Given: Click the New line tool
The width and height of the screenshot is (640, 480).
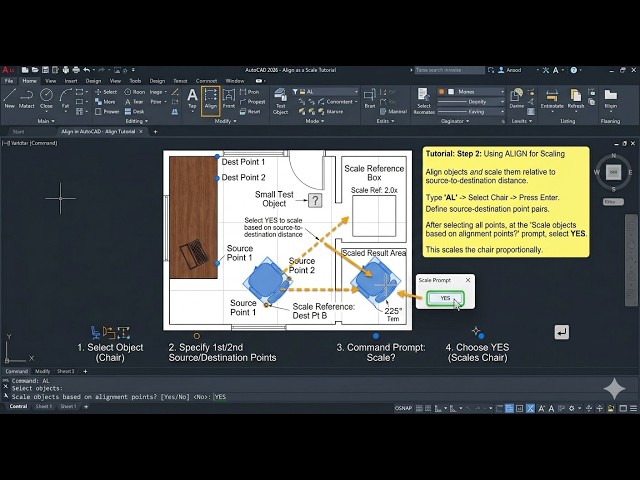Looking at the screenshot, I should click(10, 98).
